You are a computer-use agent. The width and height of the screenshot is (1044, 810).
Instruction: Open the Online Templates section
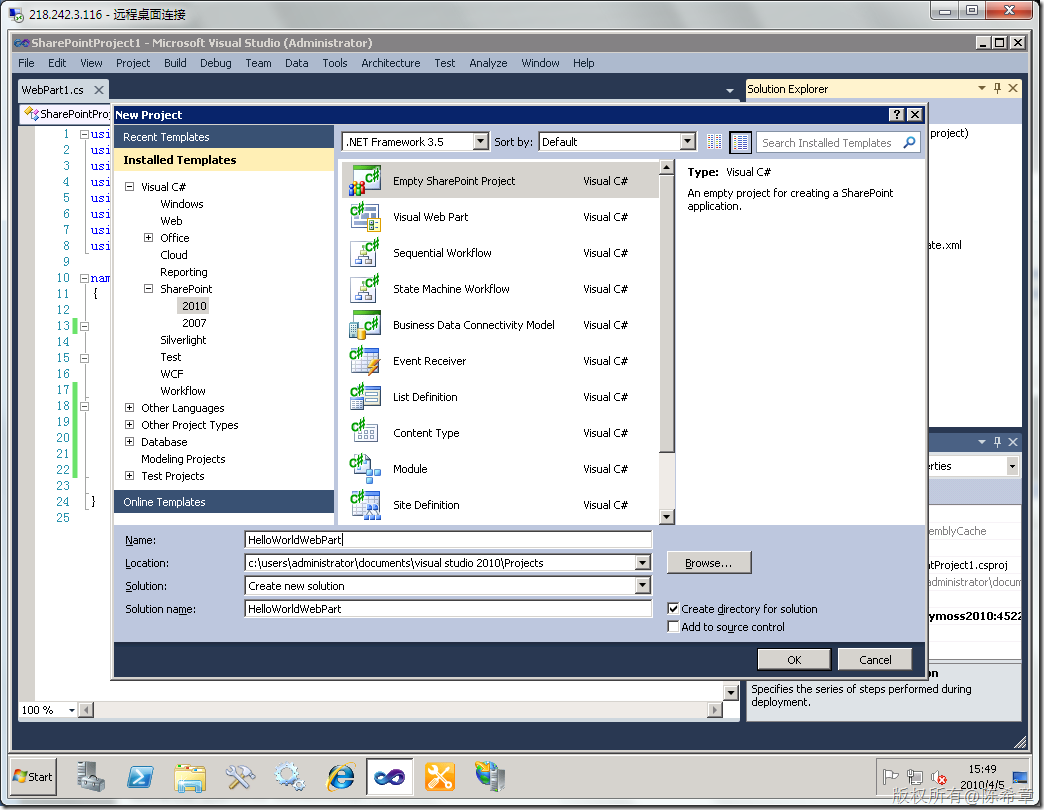224,502
